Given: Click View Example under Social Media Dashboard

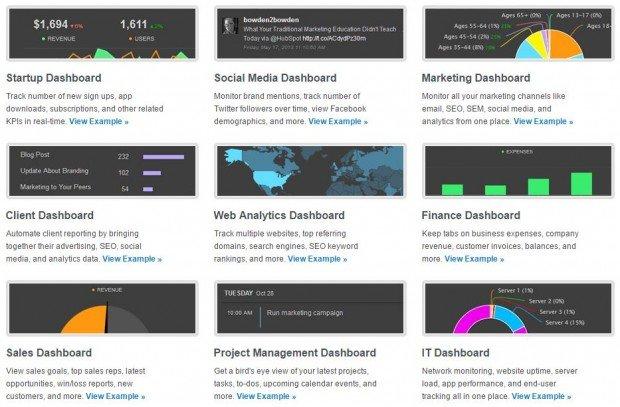Looking at the screenshot, I should (338, 121).
